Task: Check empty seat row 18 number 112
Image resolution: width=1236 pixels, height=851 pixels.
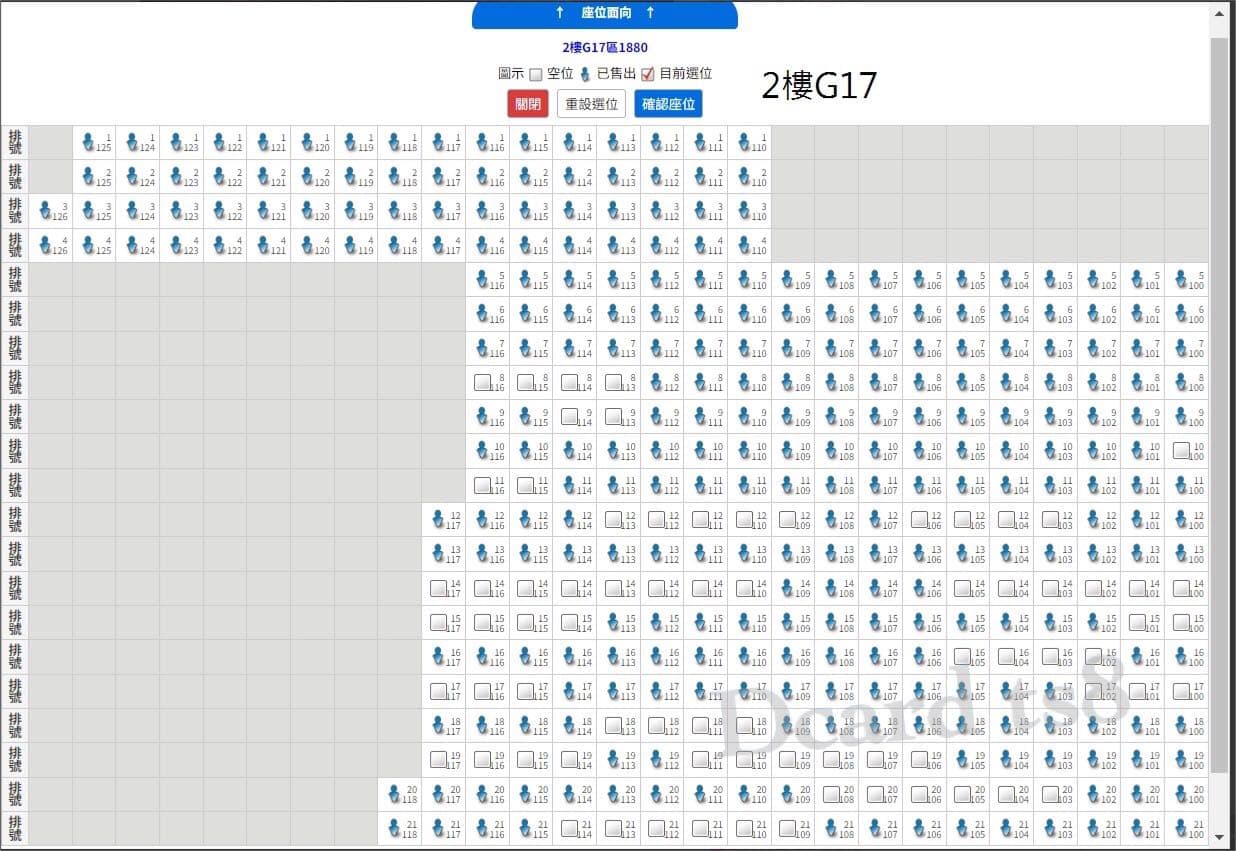Action: click(x=657, y=725)
